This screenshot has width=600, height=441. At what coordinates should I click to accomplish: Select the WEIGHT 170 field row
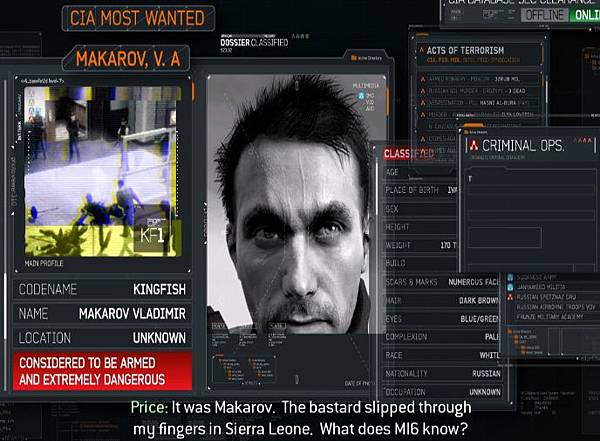pos(421,245)
